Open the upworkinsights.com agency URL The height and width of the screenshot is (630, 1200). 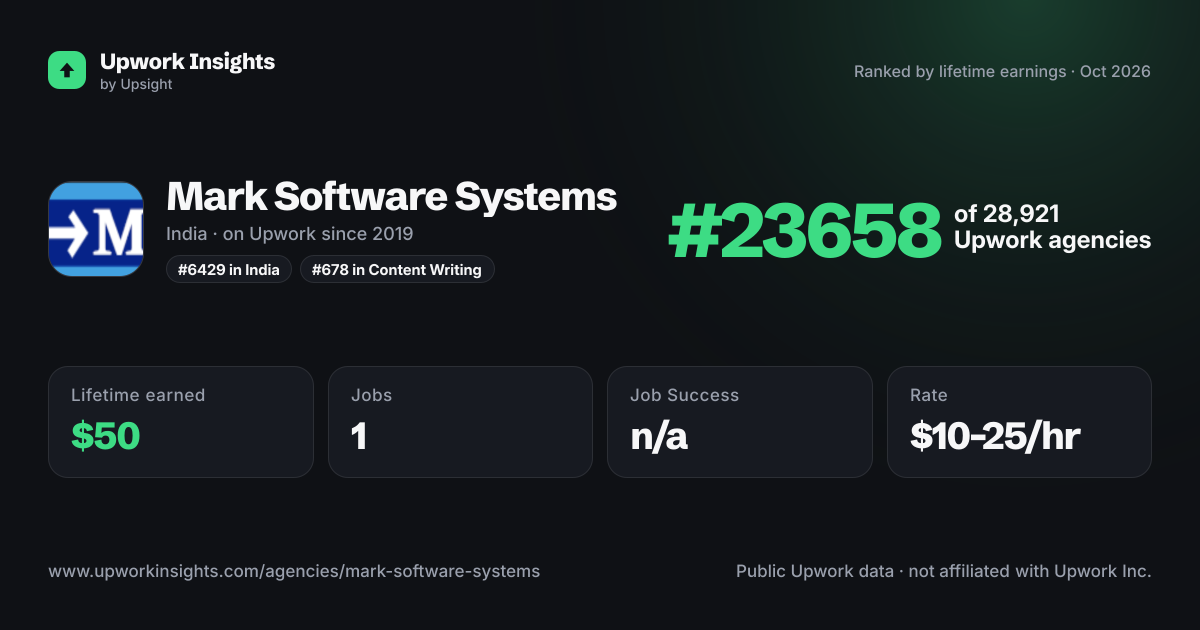(x=294, y=571)
